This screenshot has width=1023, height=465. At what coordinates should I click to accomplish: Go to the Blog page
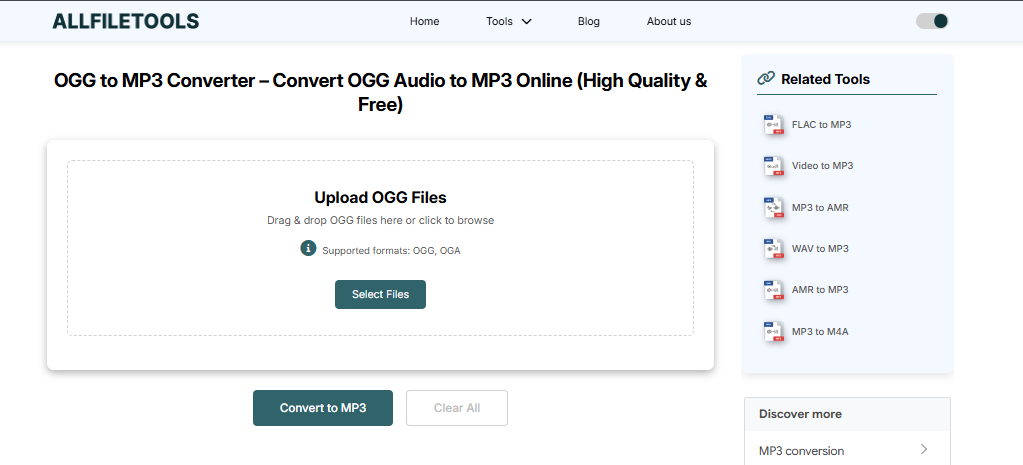589,21
